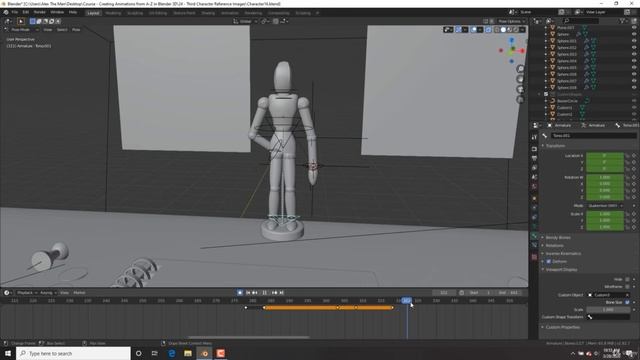Hide Sphere.008 with its eye icon
Image resolution: width=640 pixels, height=360 pixels.
tap(634, 87)
